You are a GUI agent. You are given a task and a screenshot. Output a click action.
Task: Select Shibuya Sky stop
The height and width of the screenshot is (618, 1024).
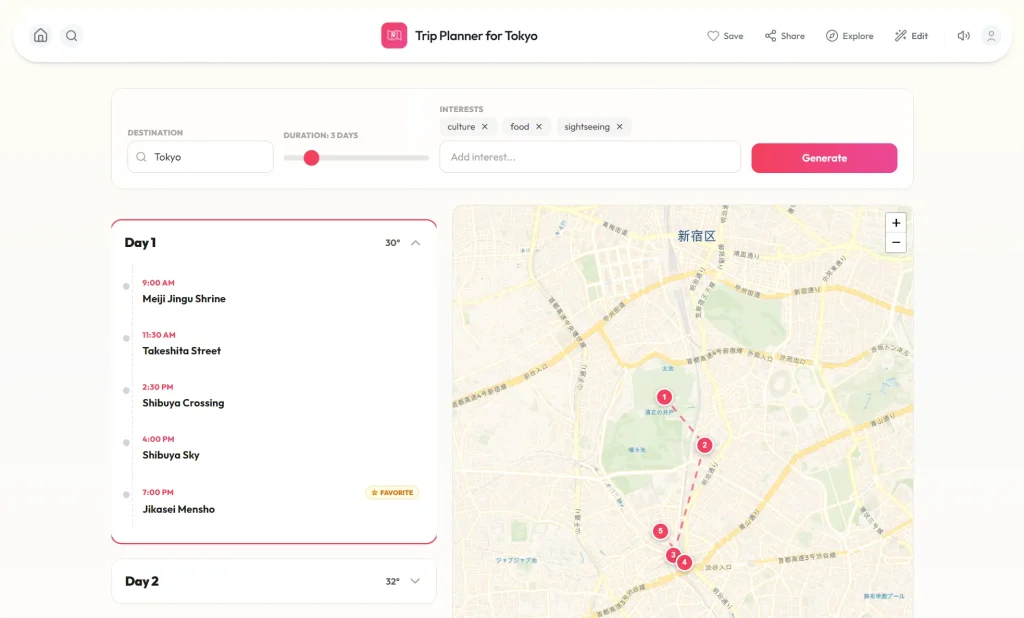[170, 455]
